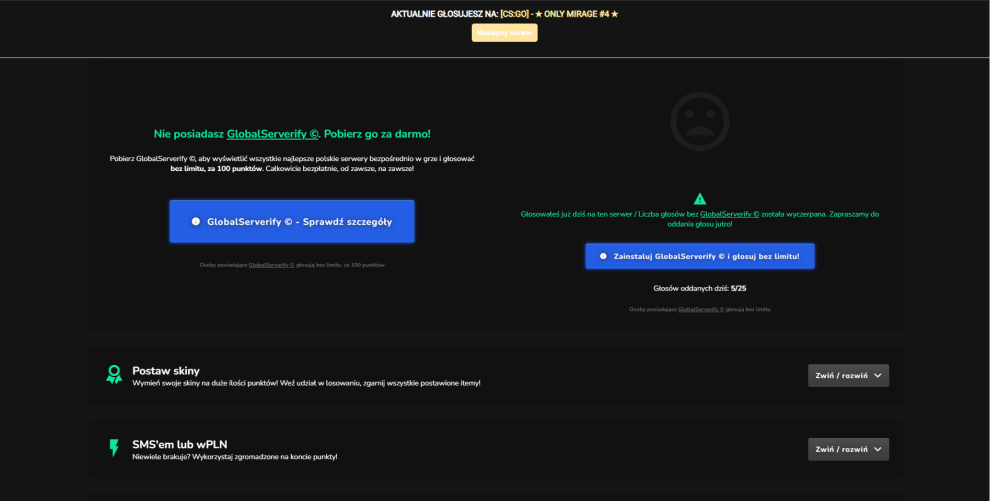Open GlobalServerify © link in vote-limit warning
The image size is (1000, 501).
730,214
